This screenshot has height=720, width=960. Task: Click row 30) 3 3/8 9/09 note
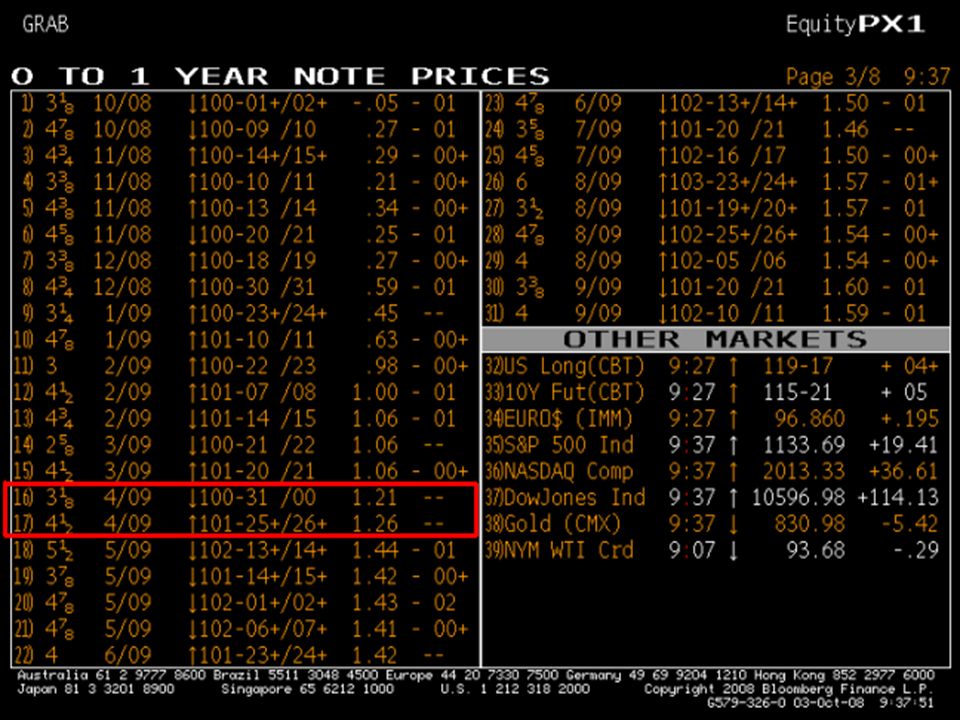[715, 287]
